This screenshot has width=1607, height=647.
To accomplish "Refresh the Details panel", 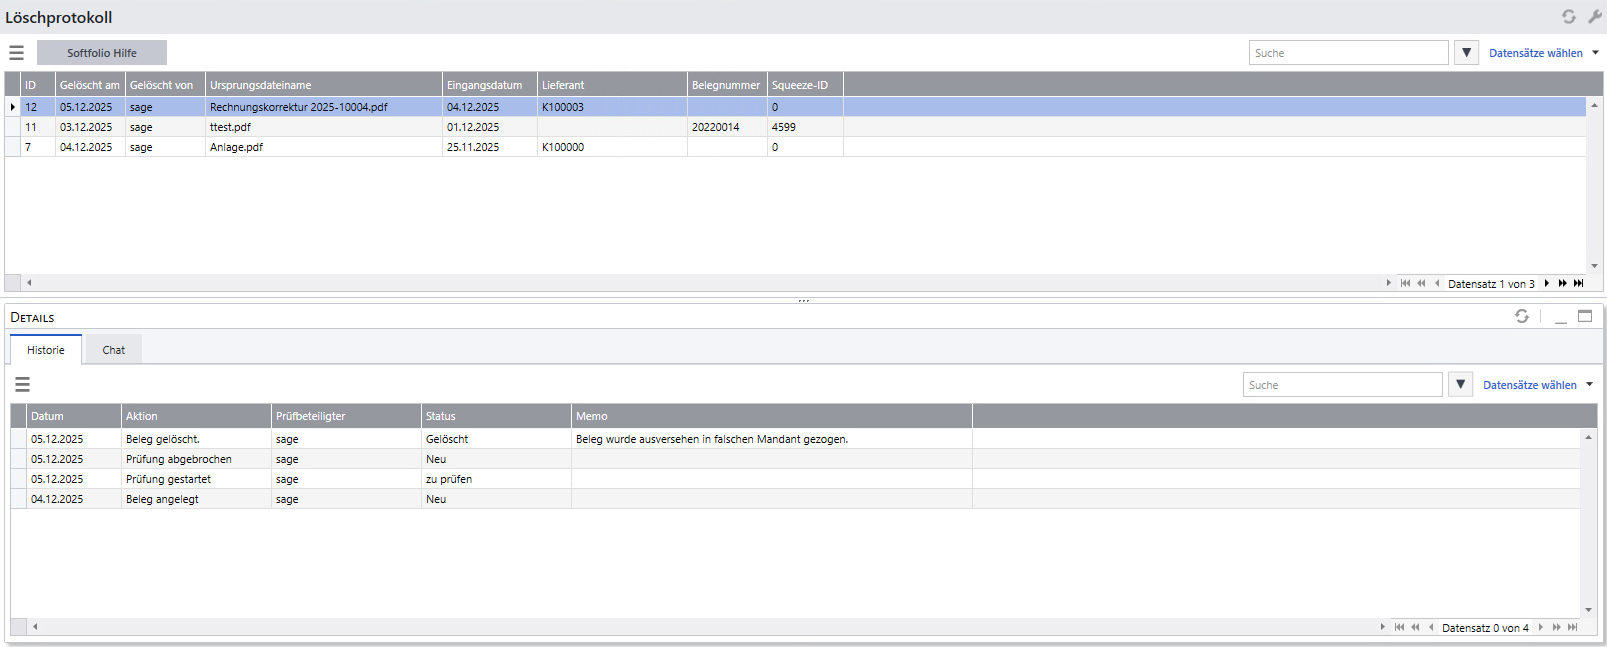I will pos(1521,316).
